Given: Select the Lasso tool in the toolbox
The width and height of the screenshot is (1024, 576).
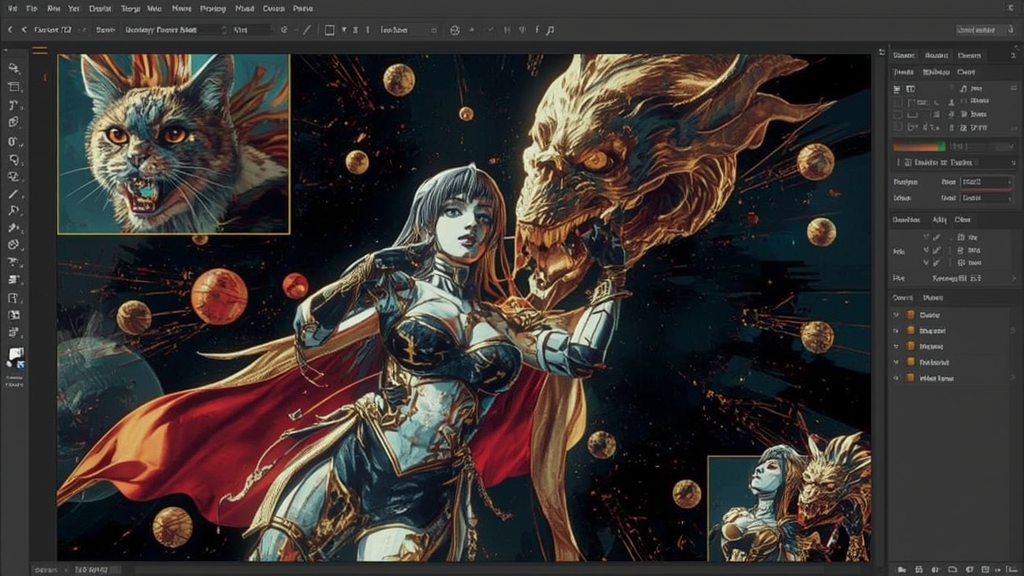Looking at the screenshot, I should coord(14,105).
